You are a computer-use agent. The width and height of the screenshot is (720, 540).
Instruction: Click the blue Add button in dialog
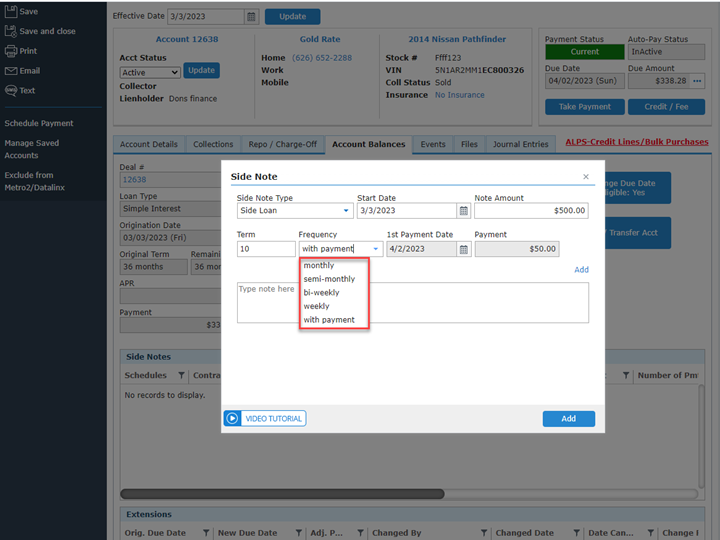[568, 419]
